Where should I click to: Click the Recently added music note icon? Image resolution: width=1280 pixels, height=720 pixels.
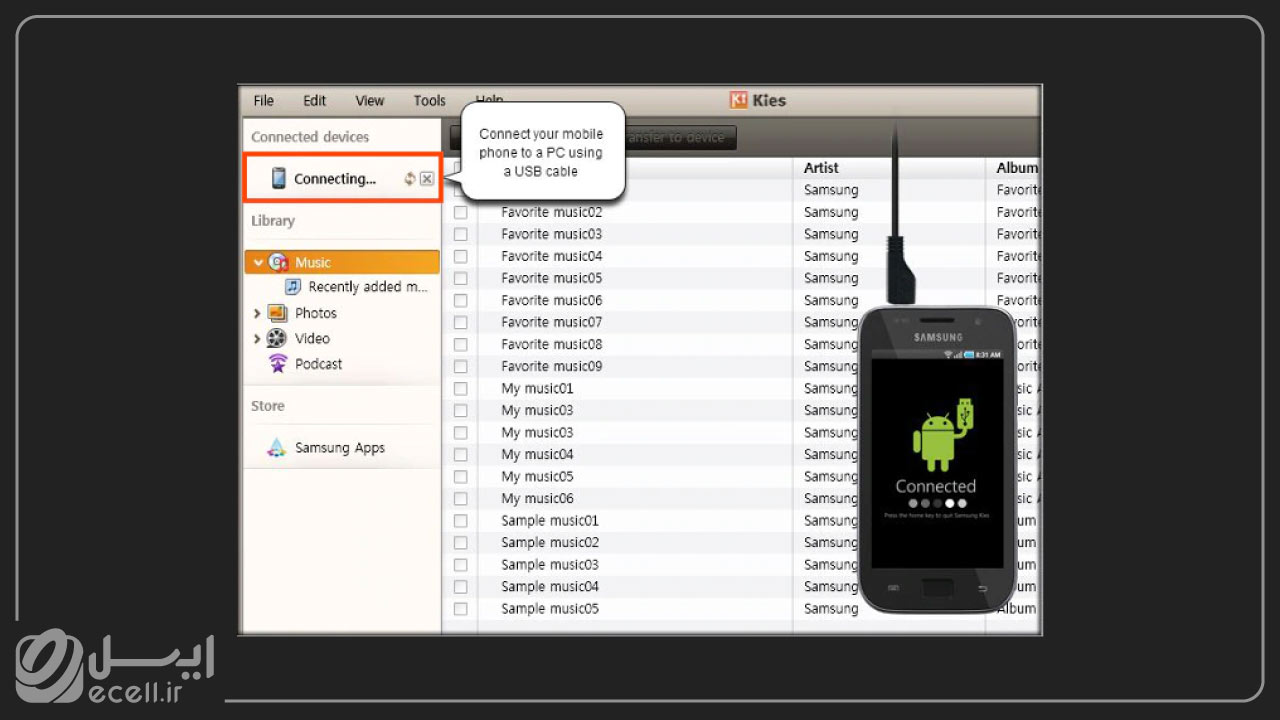point(293,287)
